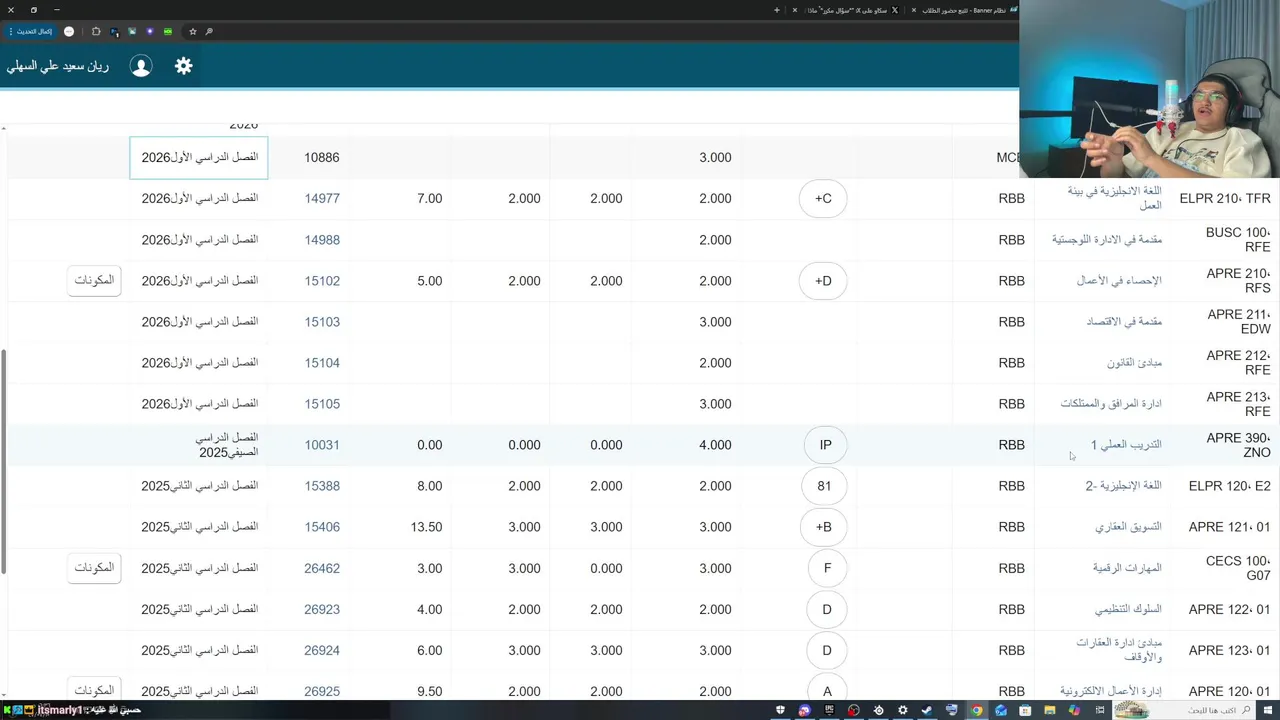Switch to the نظام Banner browser tab
The image size is (1280, 720).
[965, 10]
